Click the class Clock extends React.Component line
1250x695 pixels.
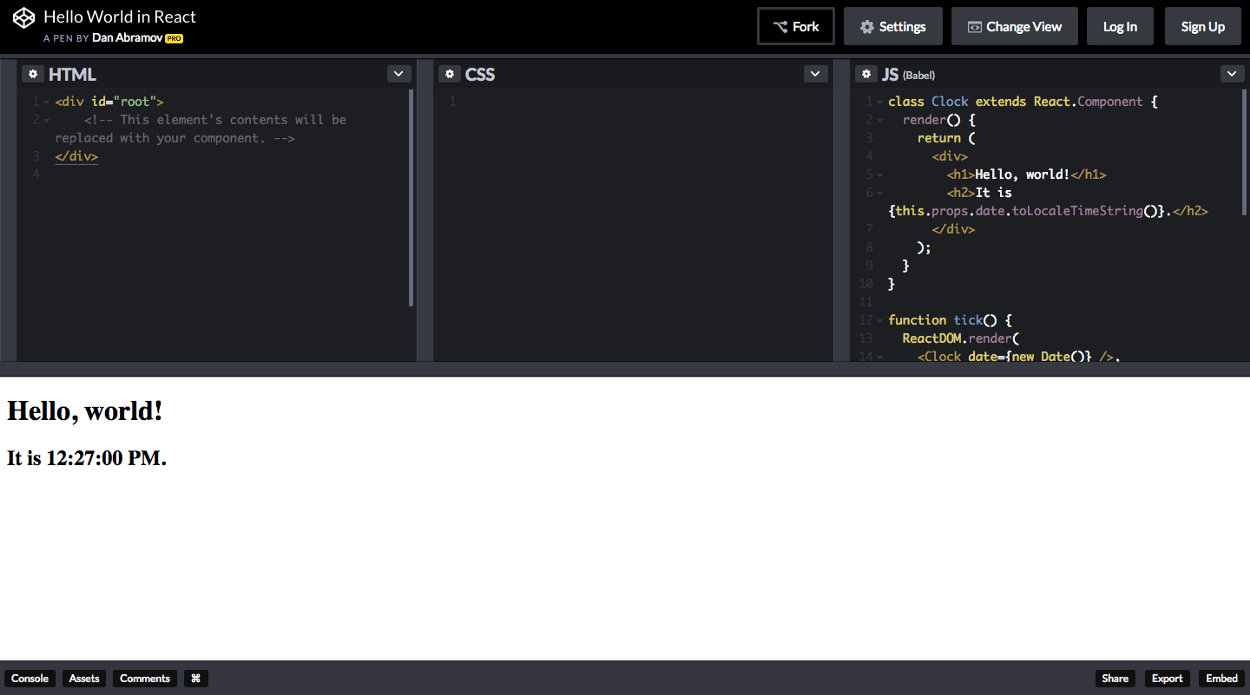pos(1022,102)
